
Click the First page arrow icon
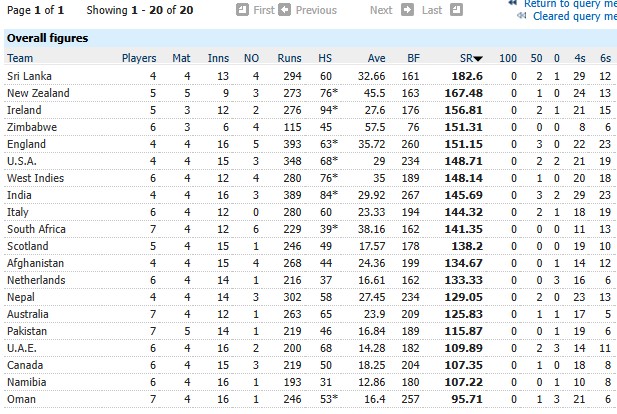tap(243, 10)
